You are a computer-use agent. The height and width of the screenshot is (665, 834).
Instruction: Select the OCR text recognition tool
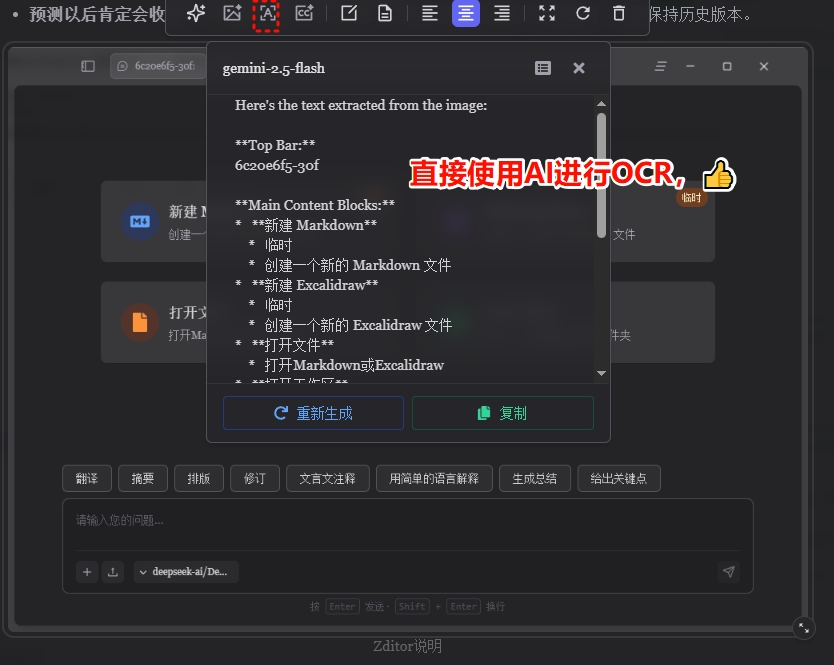[267, 14]
